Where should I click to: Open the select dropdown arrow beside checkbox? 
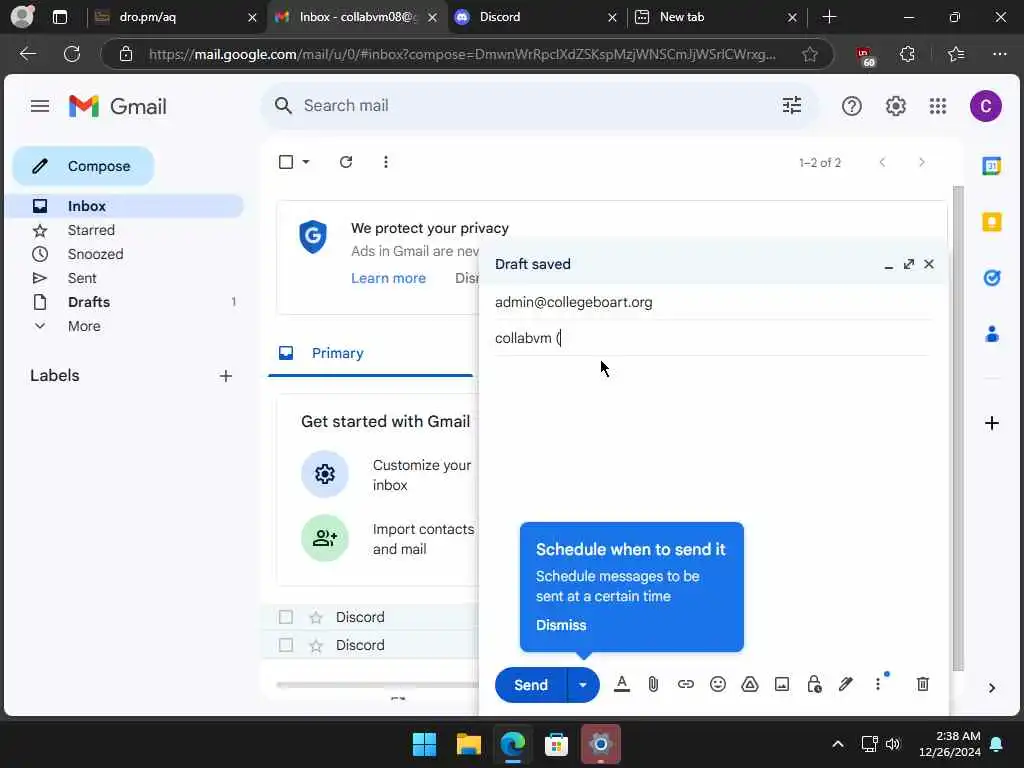point(306,162)
